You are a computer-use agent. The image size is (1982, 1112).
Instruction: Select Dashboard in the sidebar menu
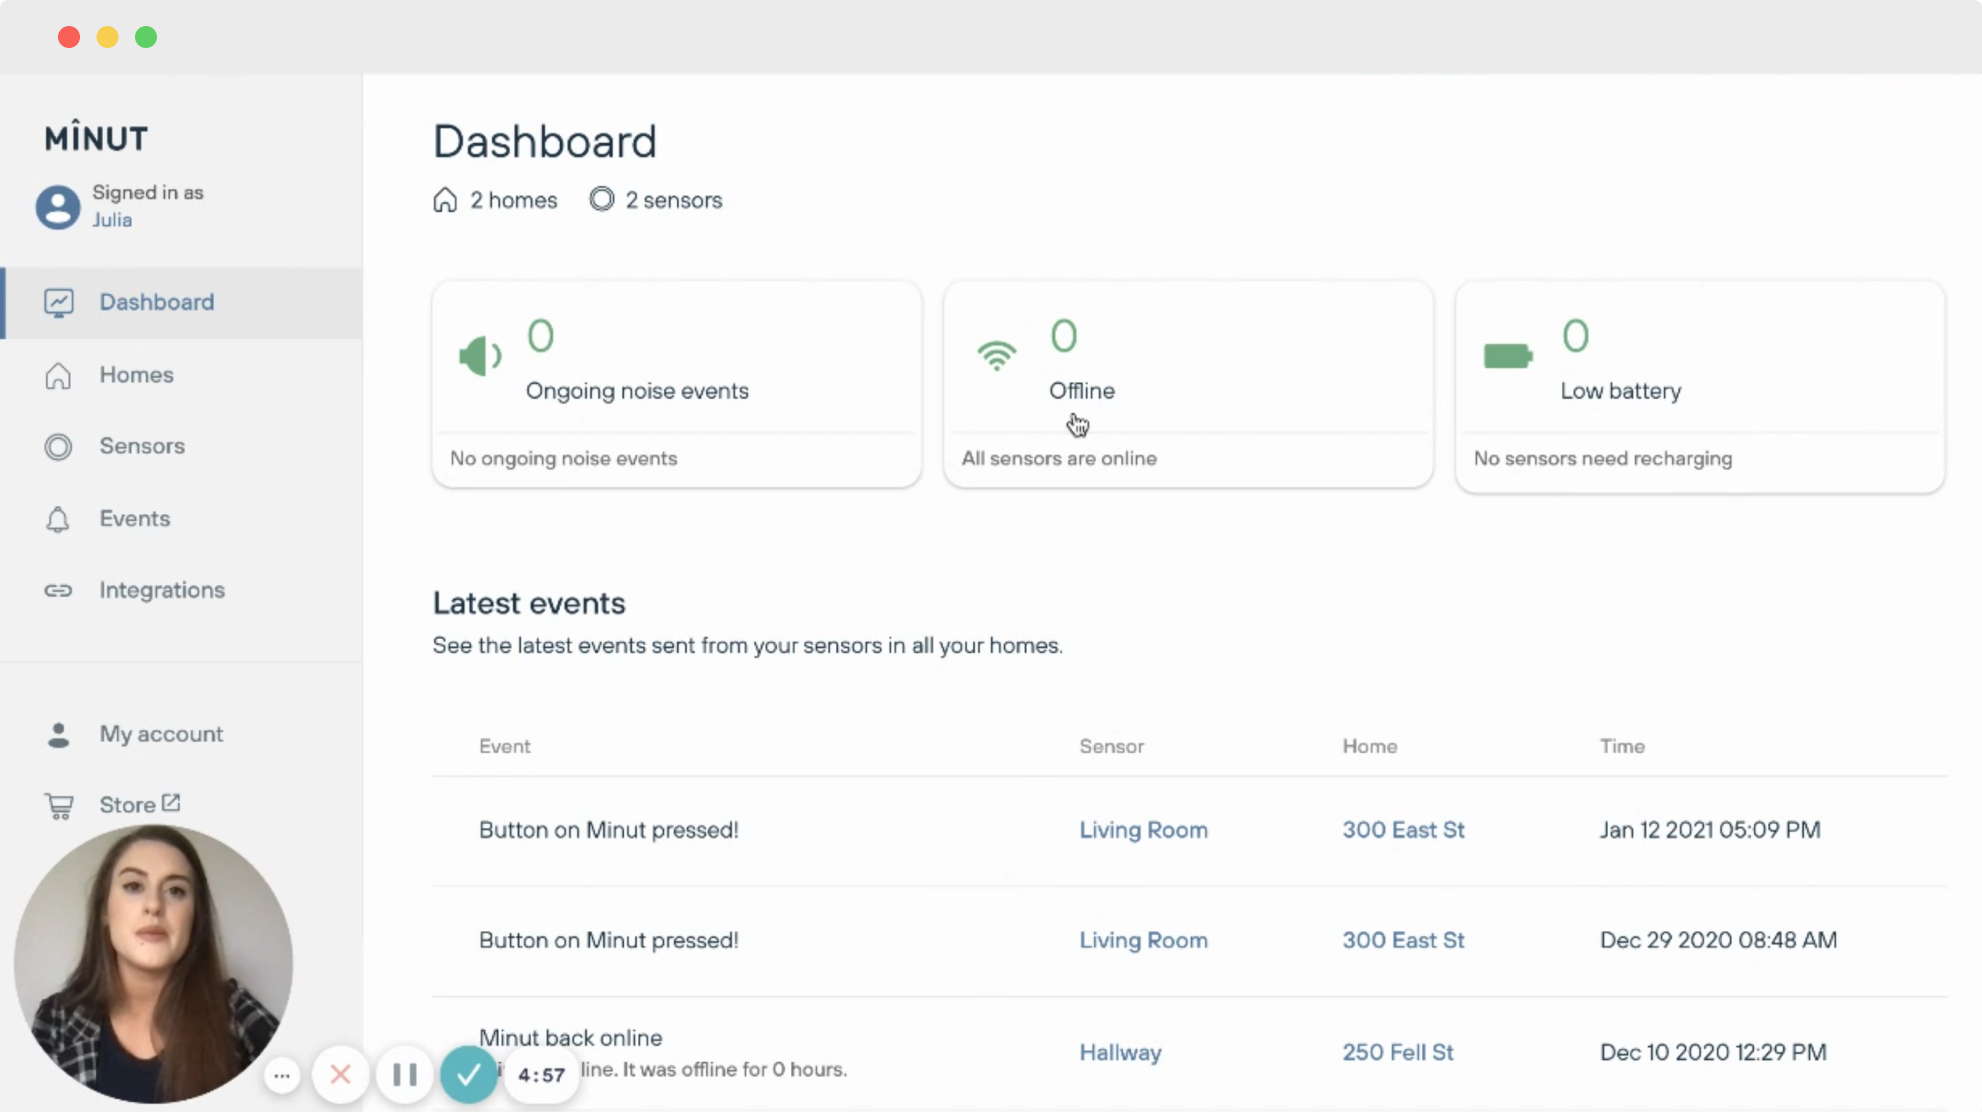coord(156,302)
